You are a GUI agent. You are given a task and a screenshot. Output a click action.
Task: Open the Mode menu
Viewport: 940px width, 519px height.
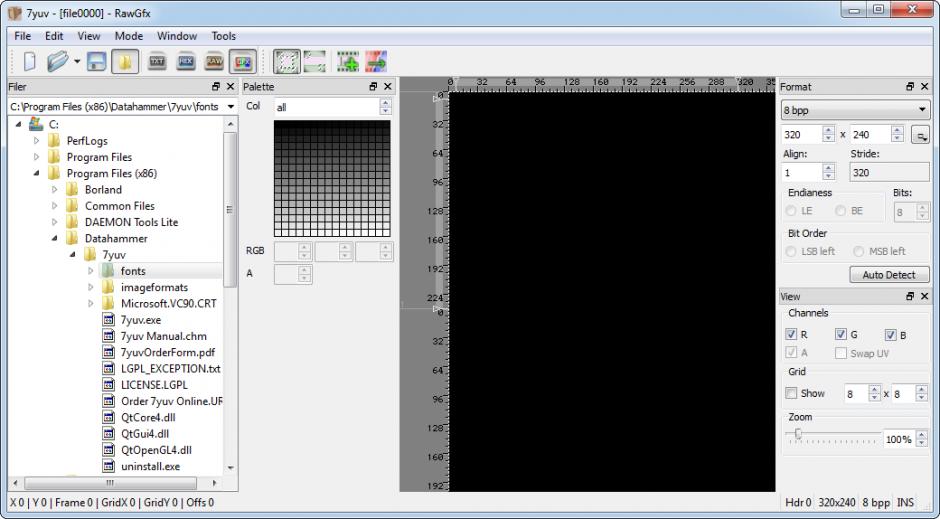pyautogui.click(x=128, y=36)
